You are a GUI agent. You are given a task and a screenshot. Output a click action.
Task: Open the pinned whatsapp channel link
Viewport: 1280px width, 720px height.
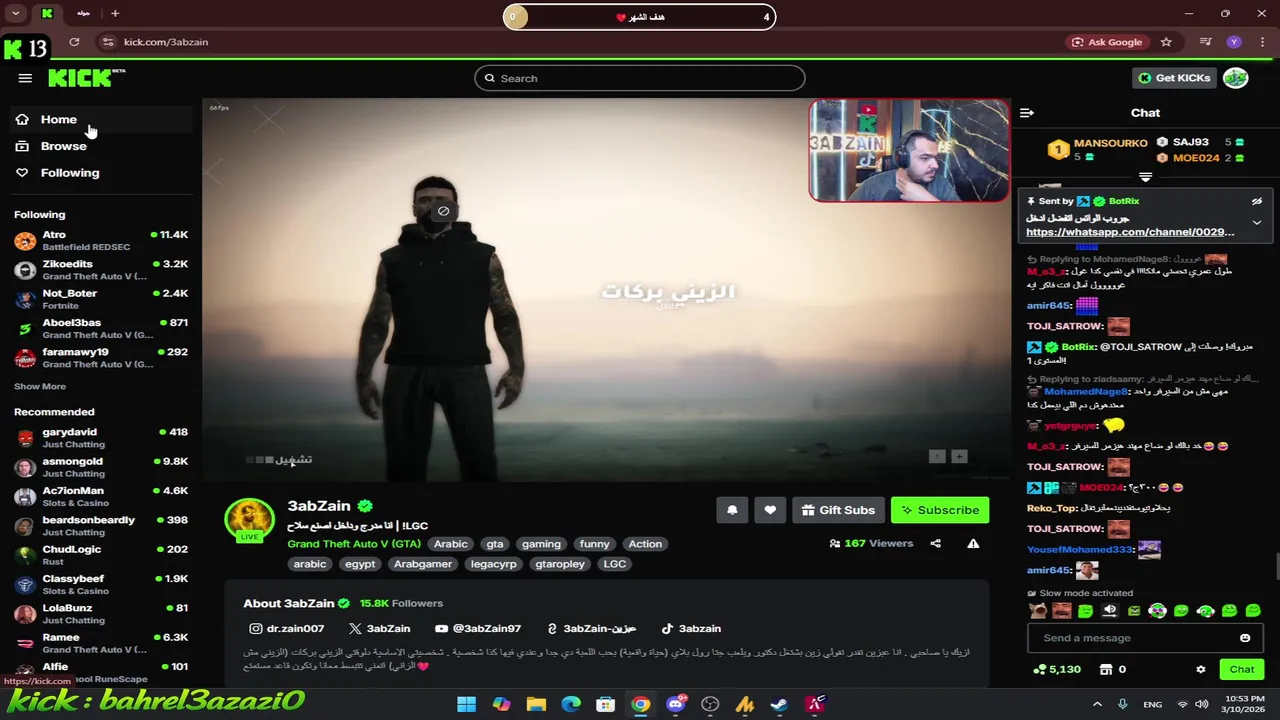tap(1130, 232)
